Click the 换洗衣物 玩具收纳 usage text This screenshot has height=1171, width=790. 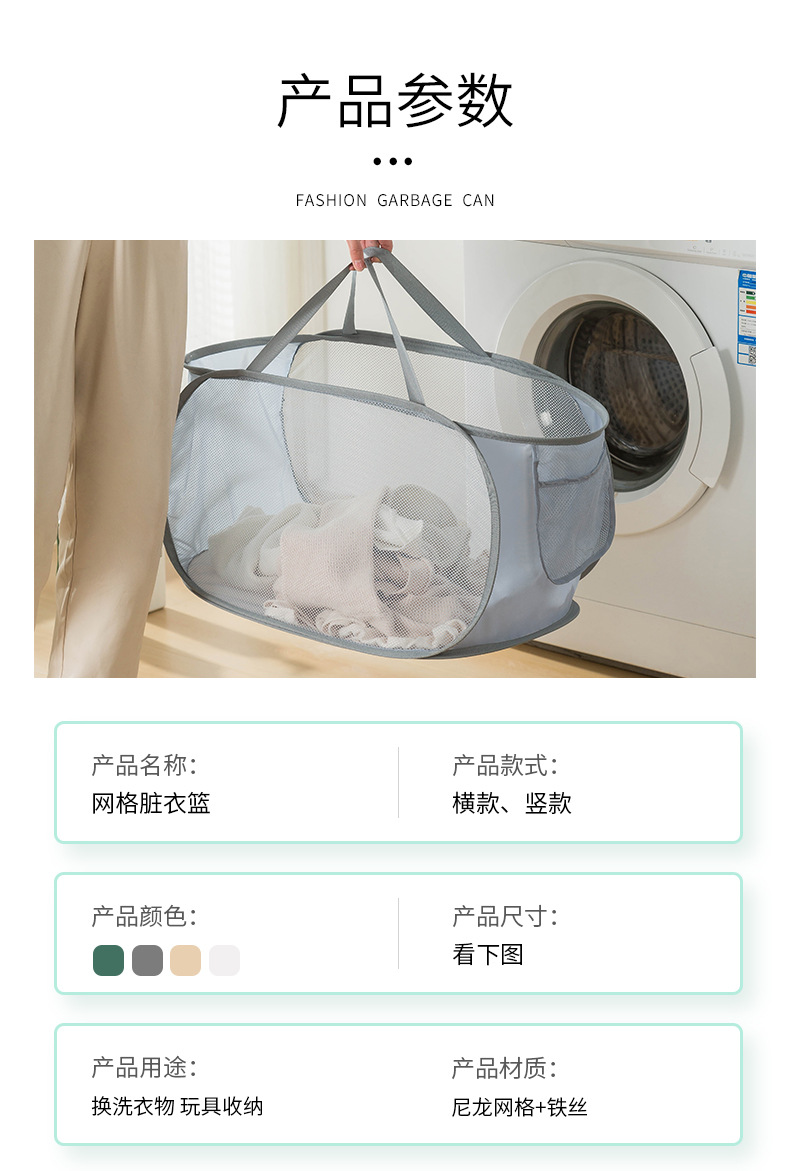coord(178,1106)
